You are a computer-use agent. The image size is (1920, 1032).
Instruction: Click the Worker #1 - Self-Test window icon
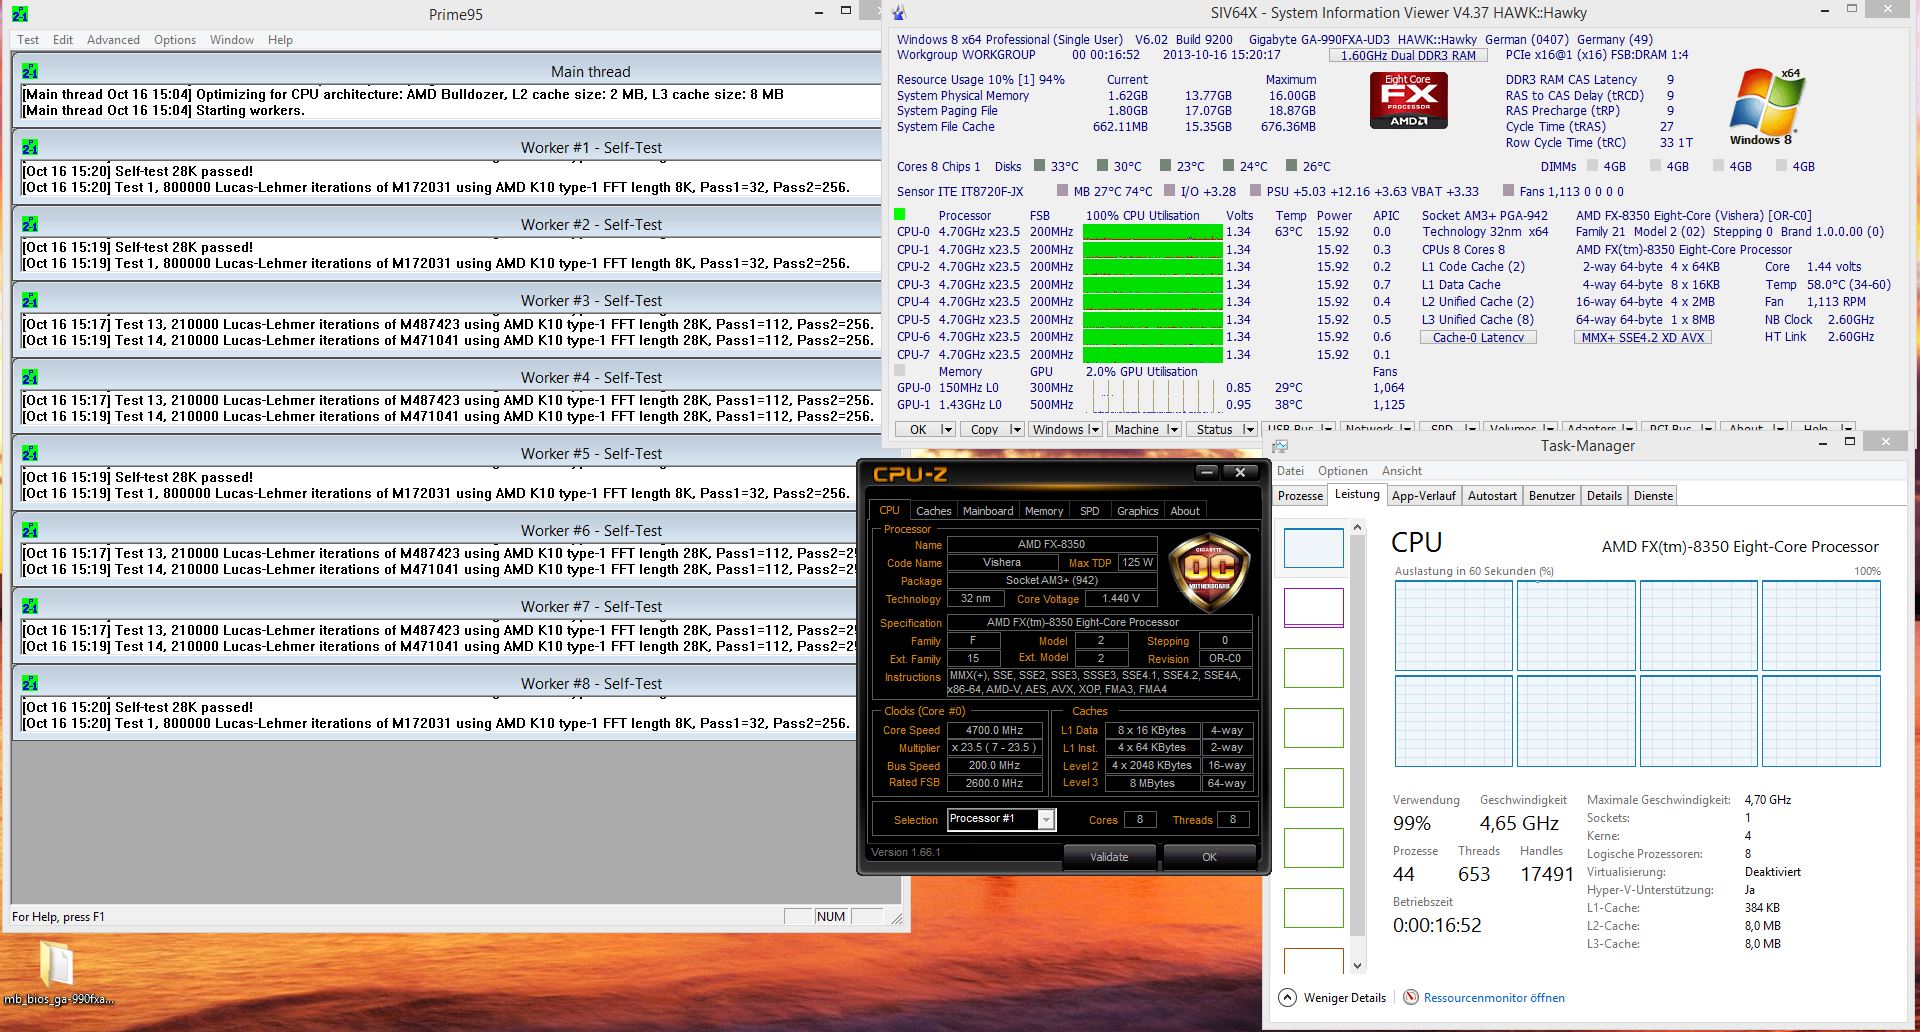tap(30, 147)
